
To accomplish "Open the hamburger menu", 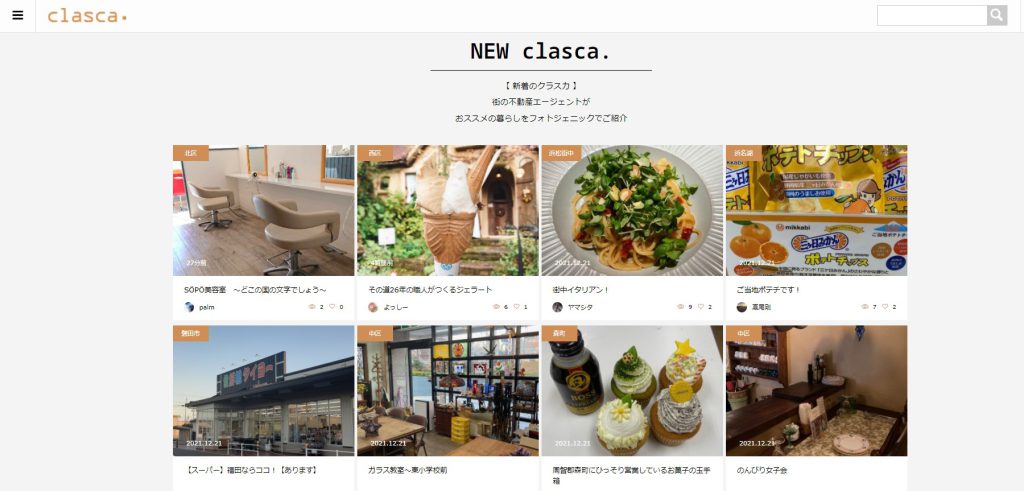I will [x=18, y=16].
